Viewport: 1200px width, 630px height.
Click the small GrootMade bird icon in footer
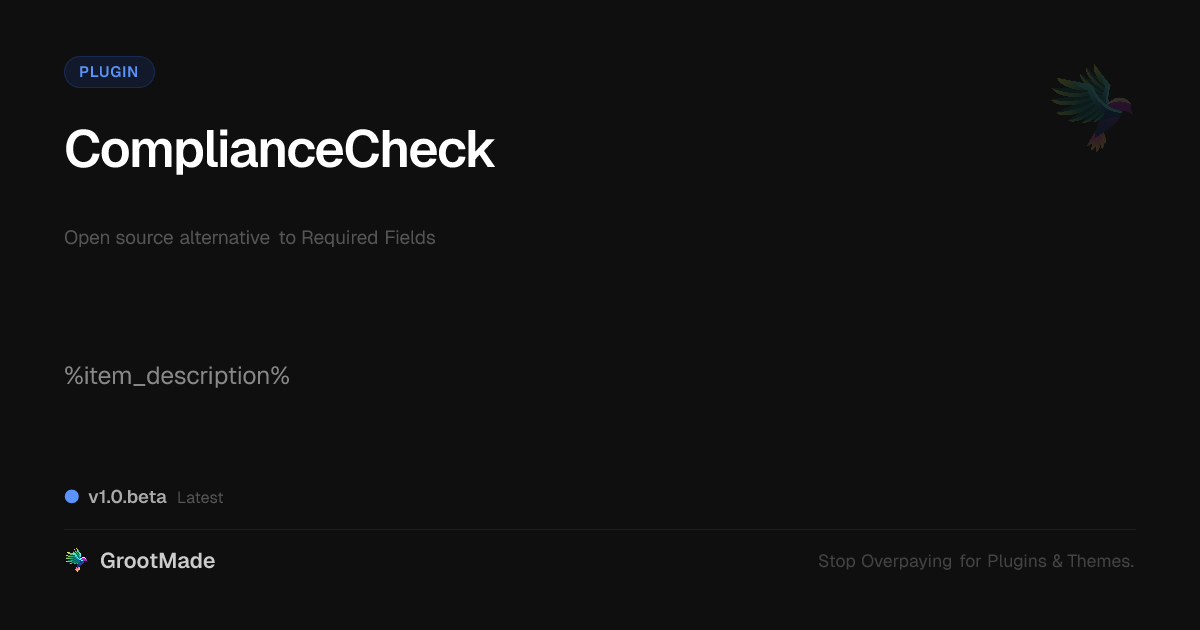76,561
